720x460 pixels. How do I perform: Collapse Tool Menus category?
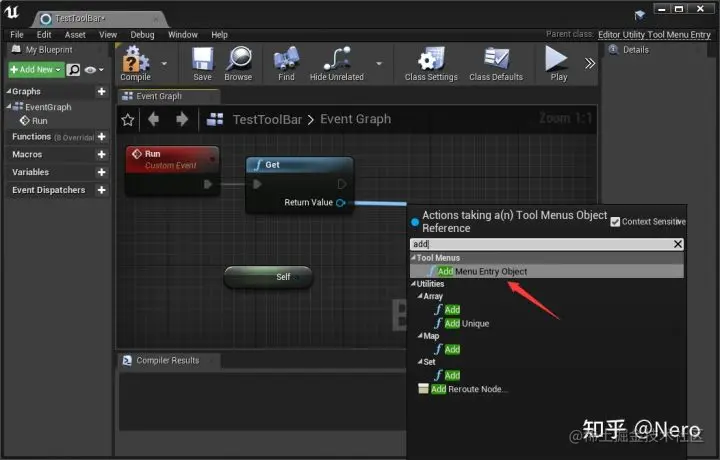[x=413, y=258]
